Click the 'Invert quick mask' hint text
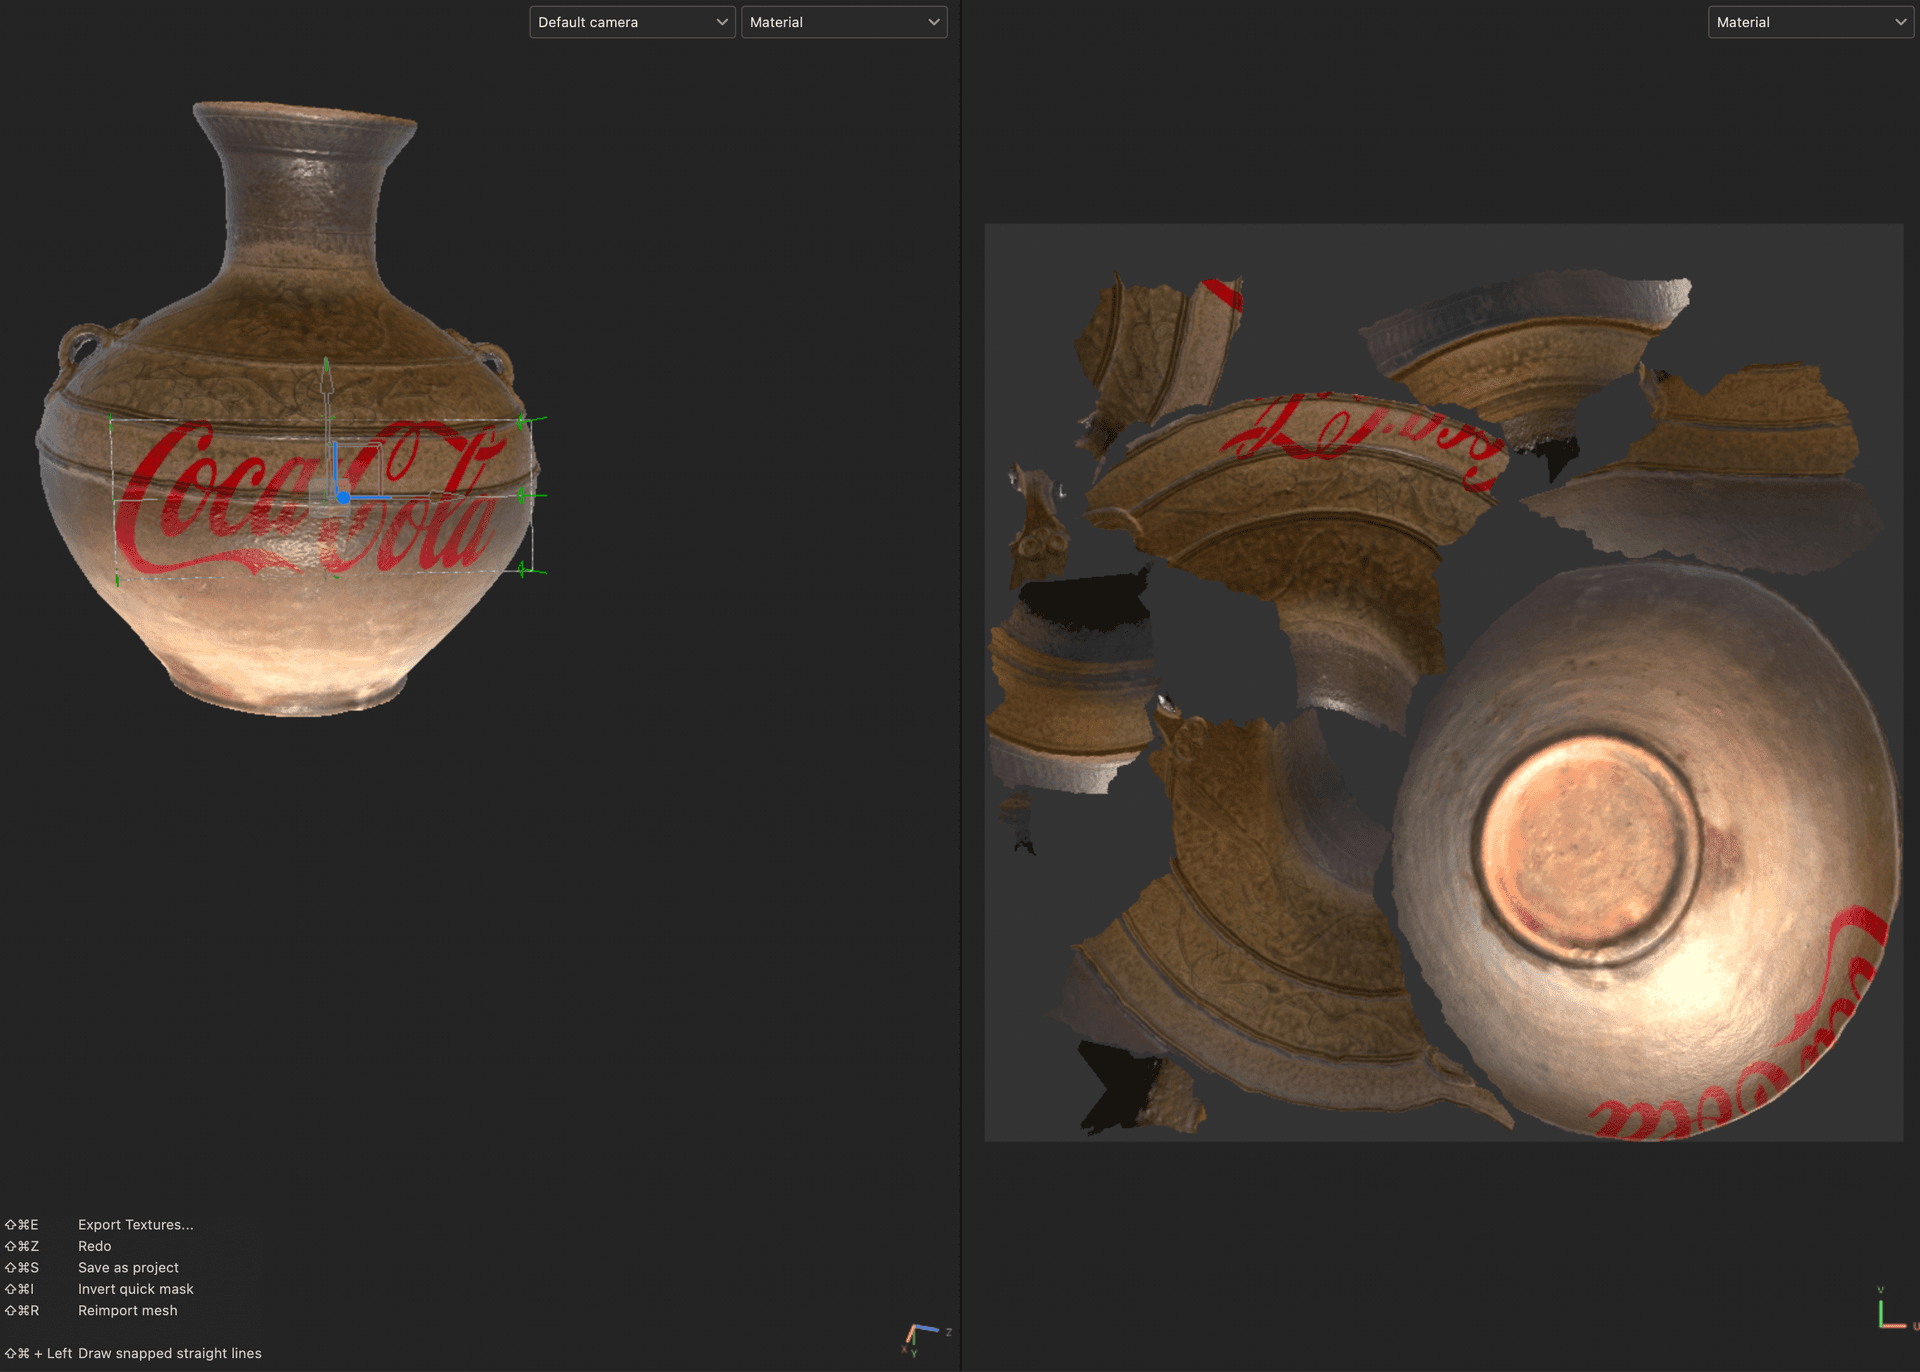This screenshot has height=1372, width=1920. (x=136, y=1289)
